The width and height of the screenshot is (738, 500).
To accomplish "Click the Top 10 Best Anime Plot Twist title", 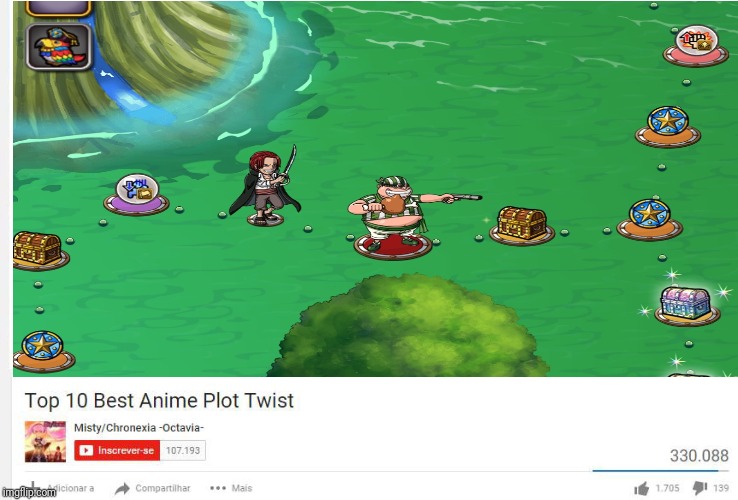I will coord(159,401).
